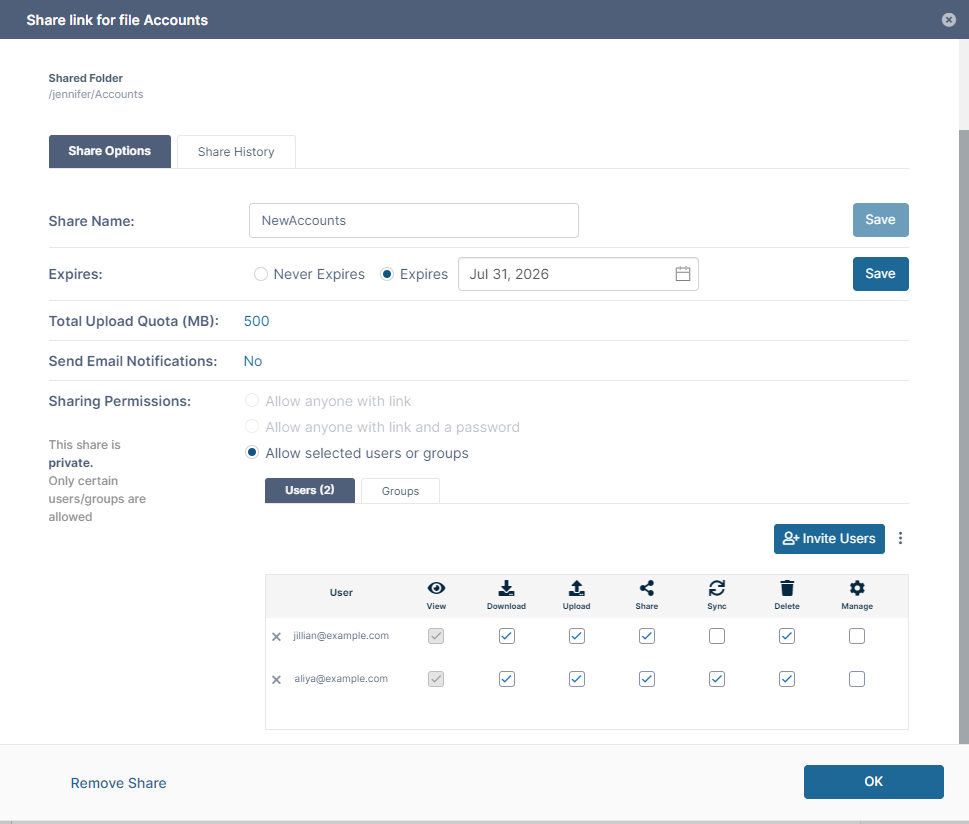Select Allow anyone with link
The width and height of the screenshot is (969, 824).
252,401
